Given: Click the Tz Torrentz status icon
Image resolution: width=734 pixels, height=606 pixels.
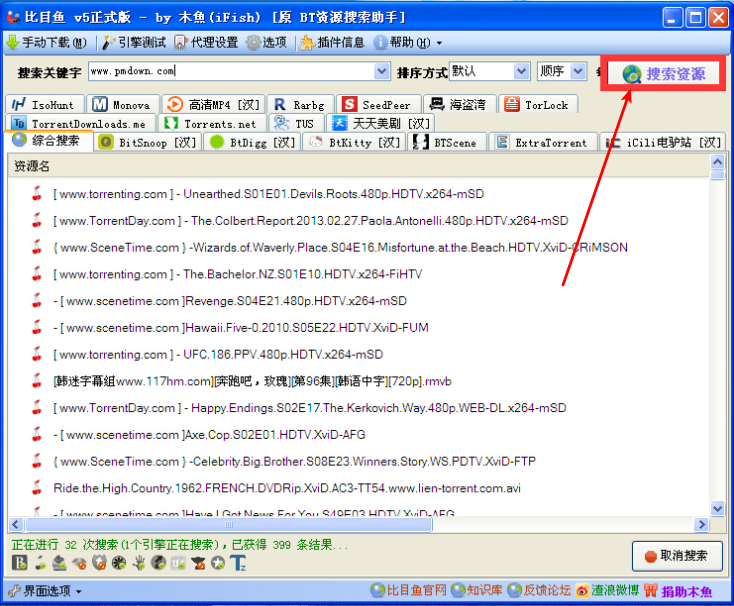Looking at the screenshot, I should 238,562.
